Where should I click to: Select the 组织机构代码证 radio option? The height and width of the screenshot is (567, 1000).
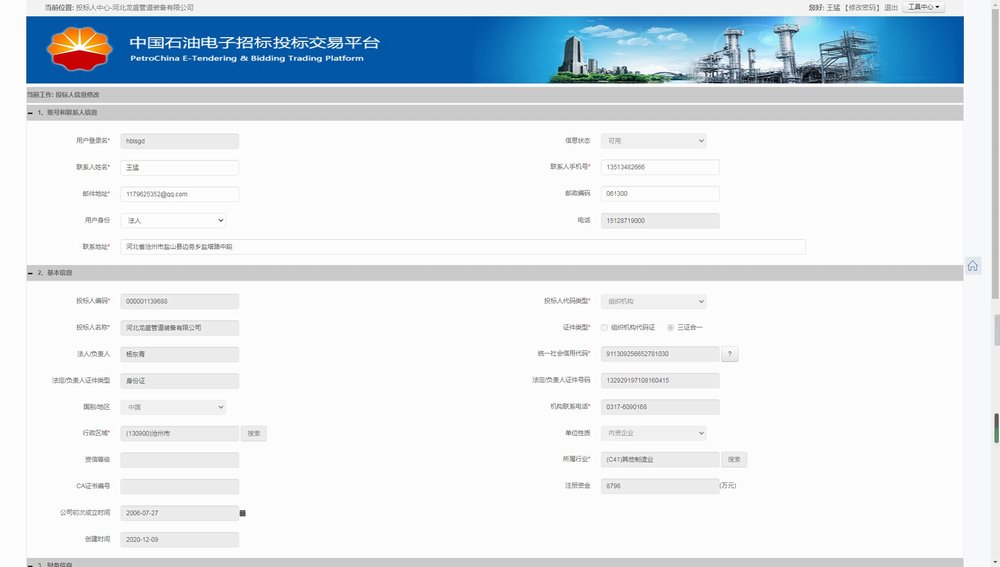[604, 328]
